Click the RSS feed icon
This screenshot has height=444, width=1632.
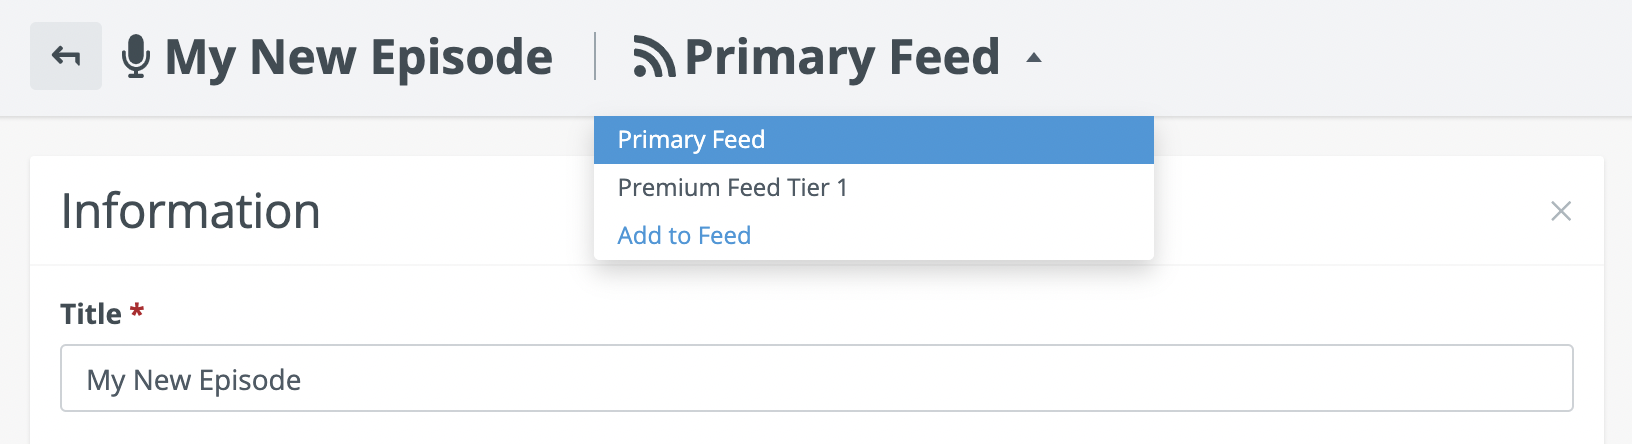coord(654,57)
